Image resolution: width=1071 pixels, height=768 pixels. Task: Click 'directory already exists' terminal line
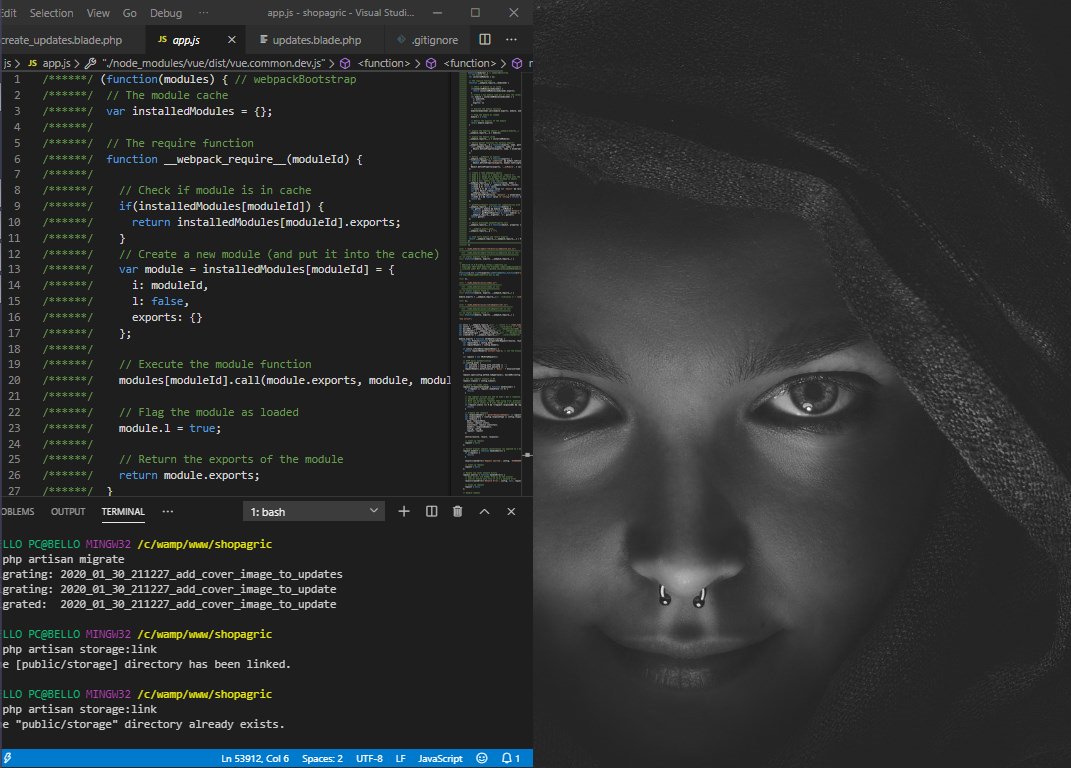143,724
